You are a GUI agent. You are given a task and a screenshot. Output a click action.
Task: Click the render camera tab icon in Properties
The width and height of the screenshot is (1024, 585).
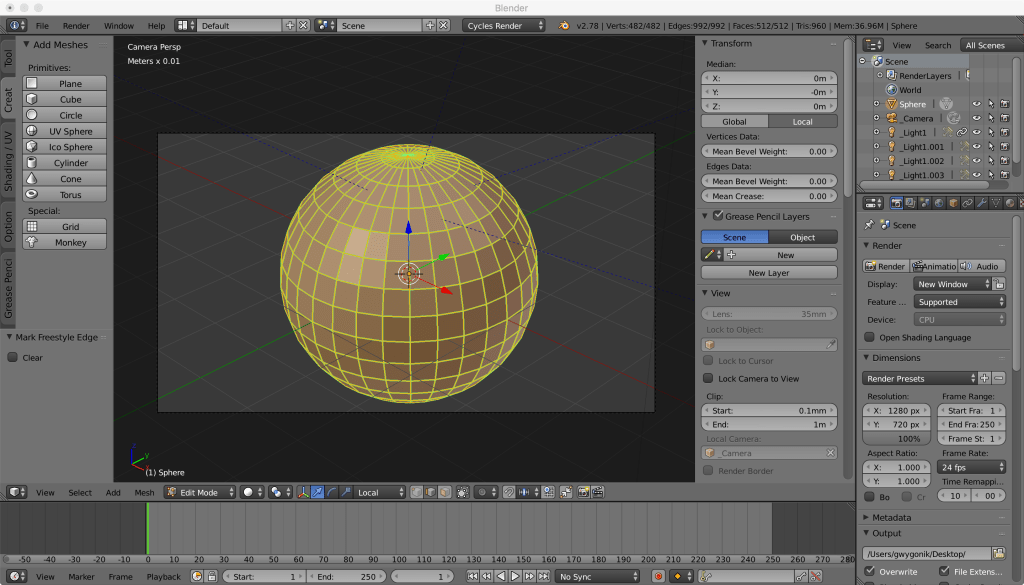(896, 201)
